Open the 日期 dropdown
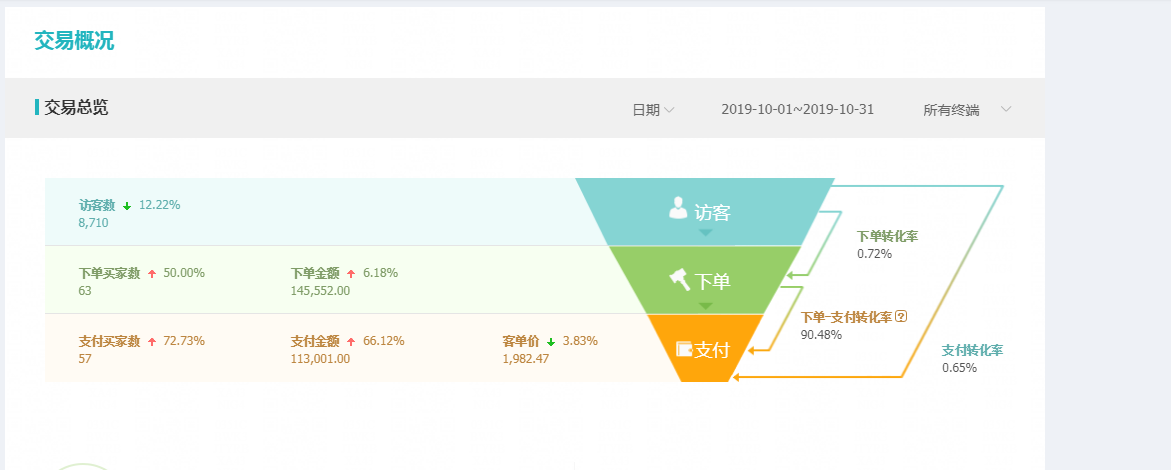1171x470 pixels. [653, 110]
